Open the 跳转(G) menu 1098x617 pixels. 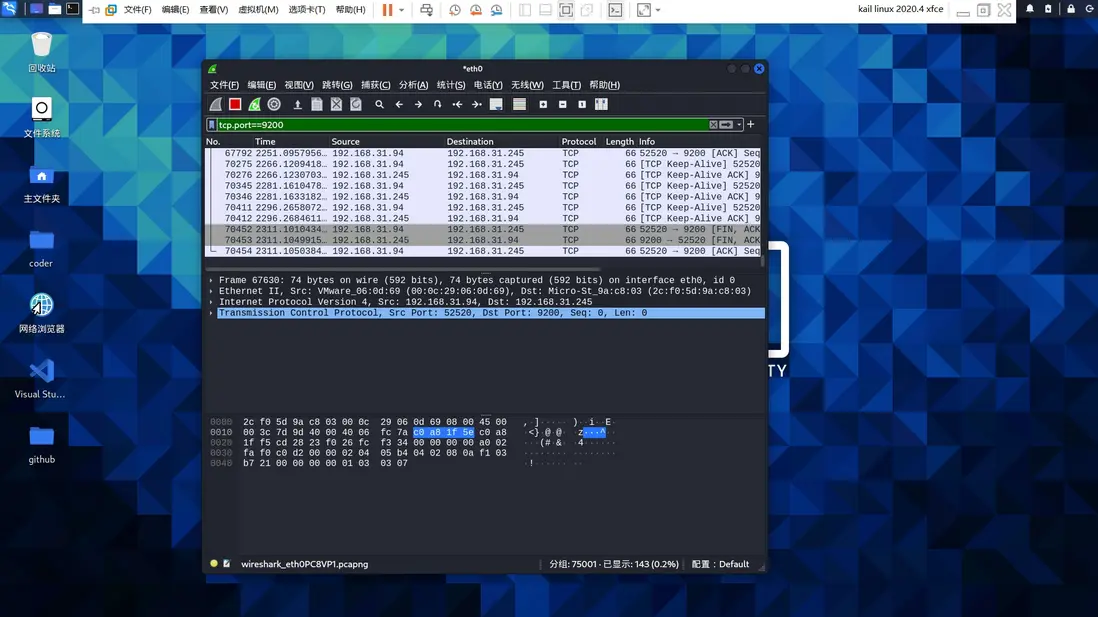338,85
